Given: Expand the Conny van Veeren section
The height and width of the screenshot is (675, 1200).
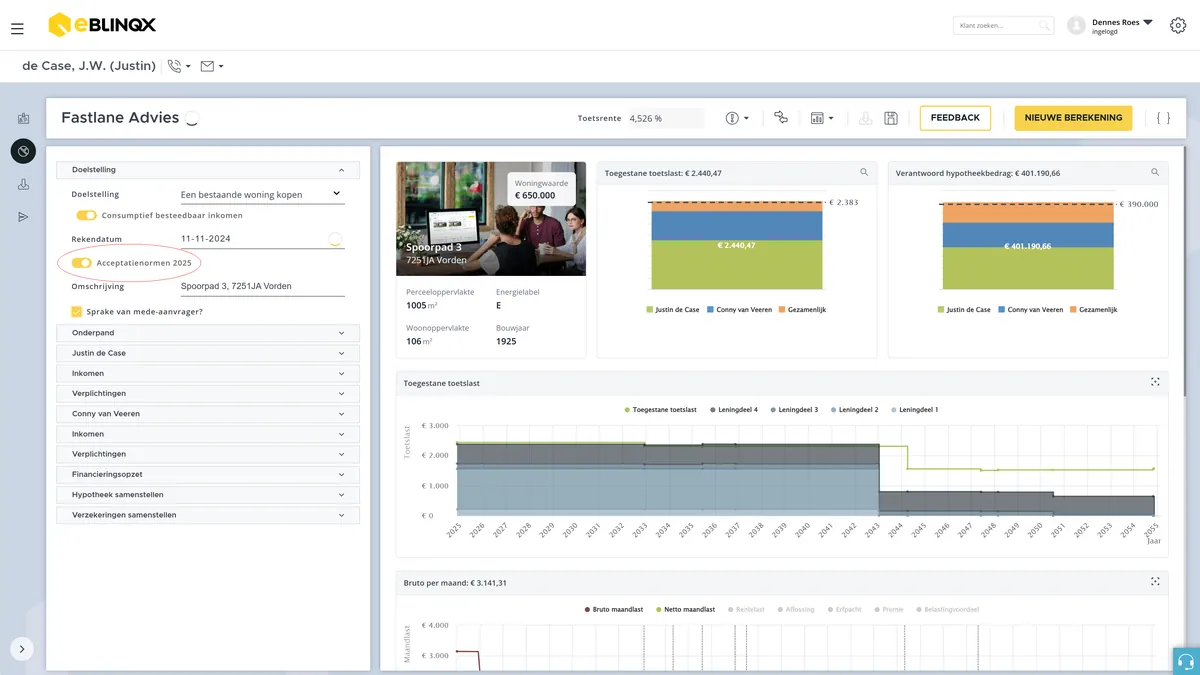Looking at the screenshot, I should tap(208, 414).
